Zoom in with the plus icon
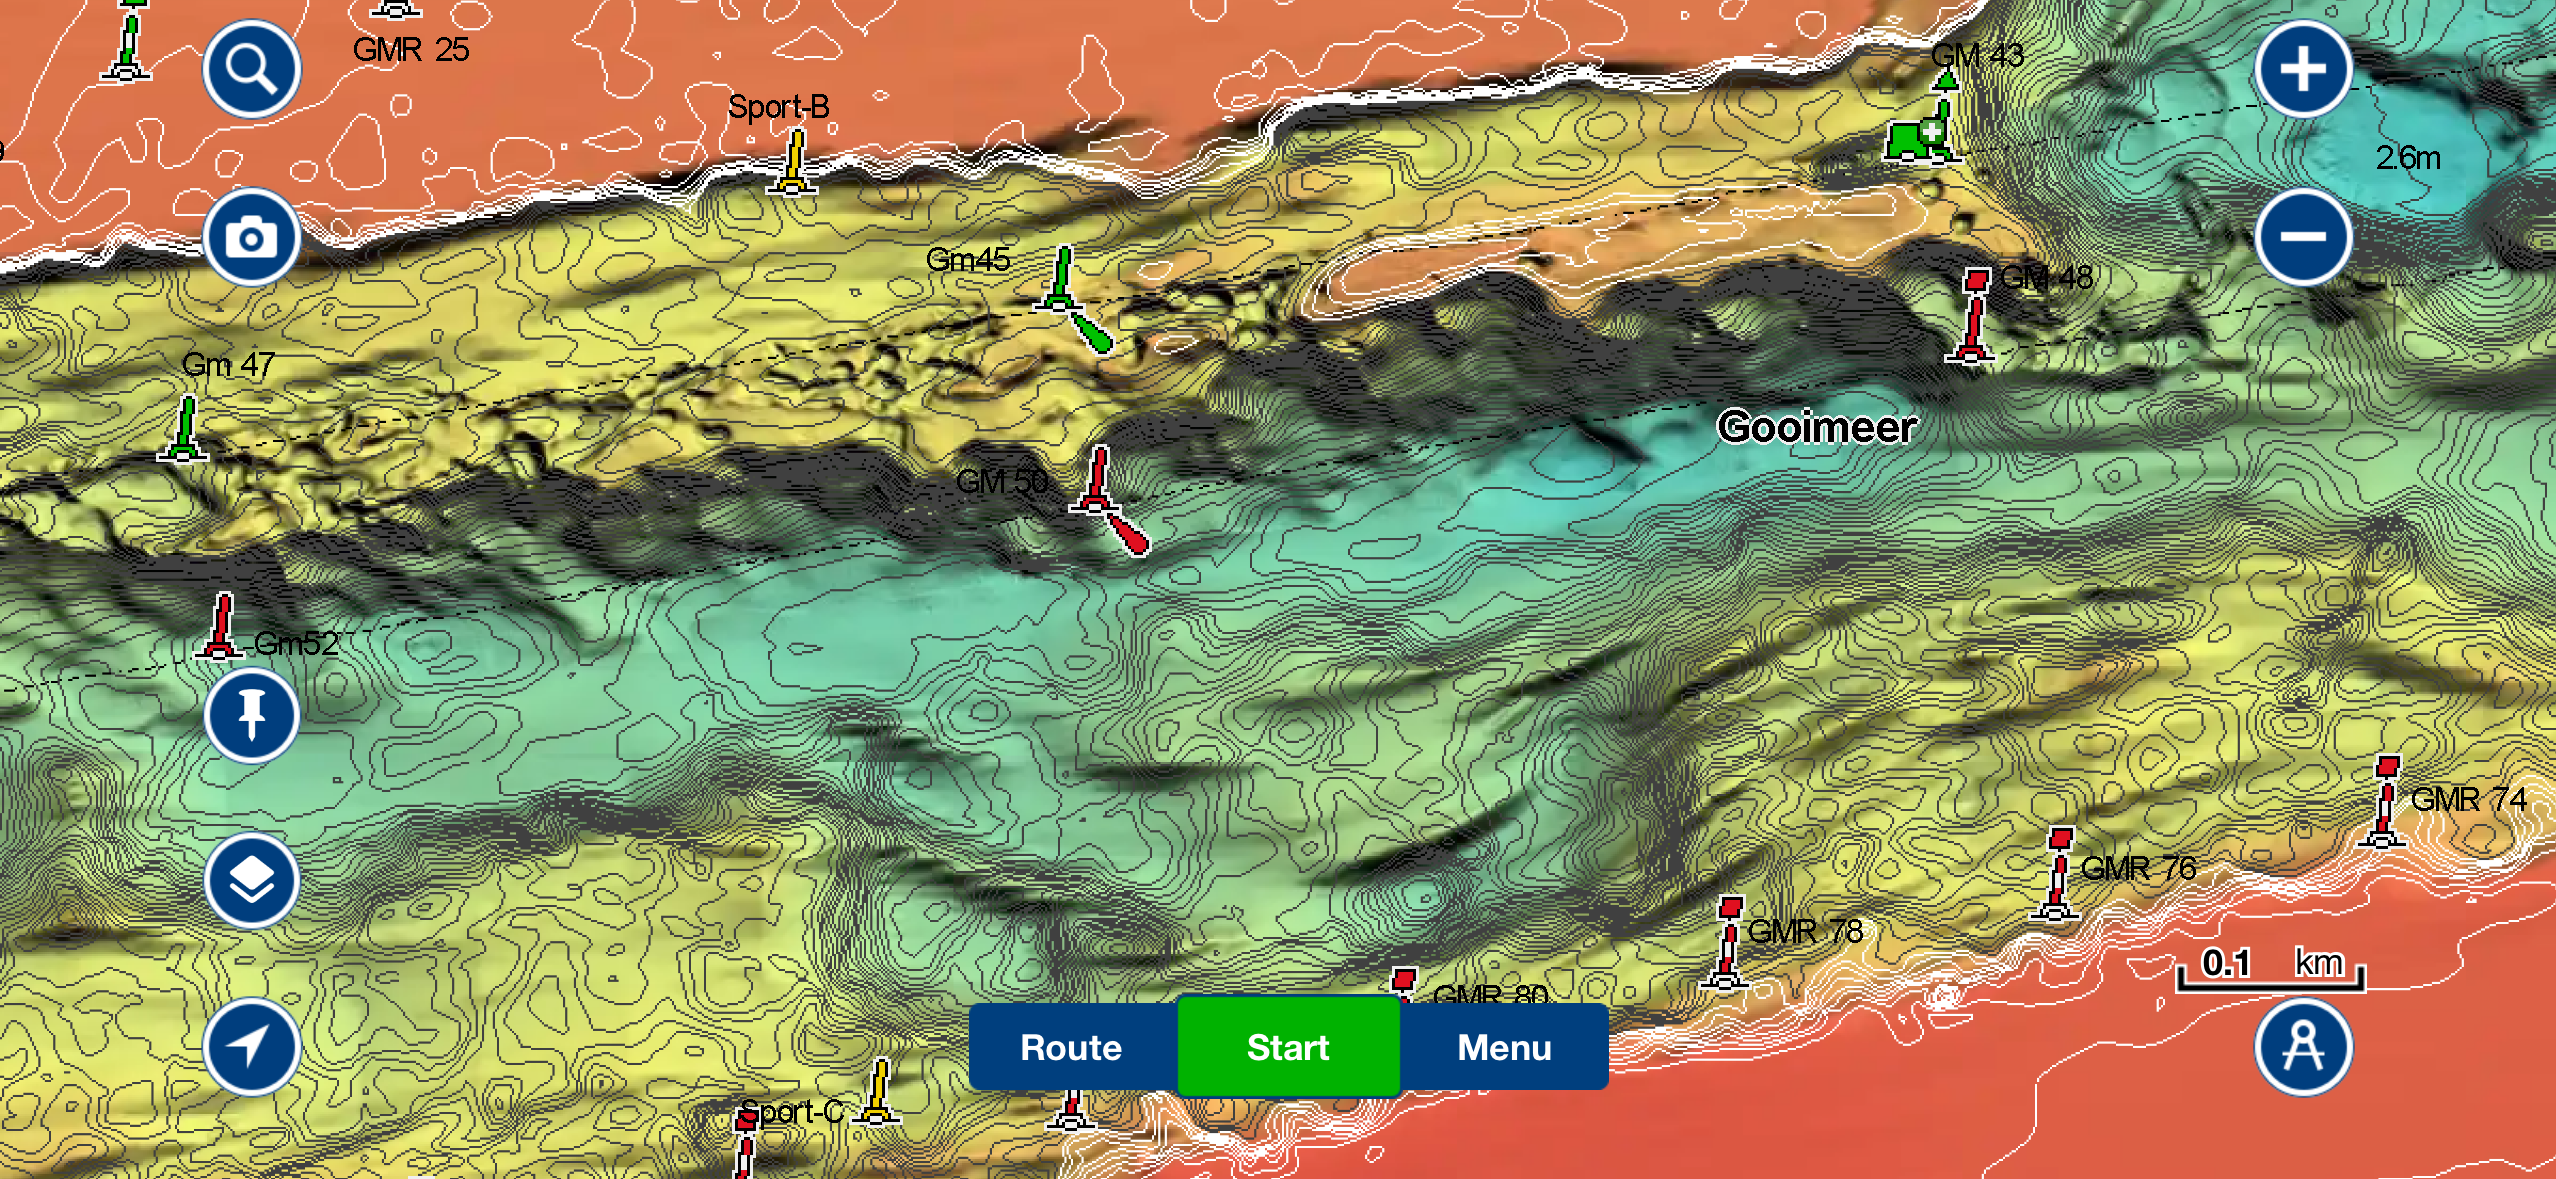This screenshot has width=2556, height=1179. click(x=2303, y=70)
